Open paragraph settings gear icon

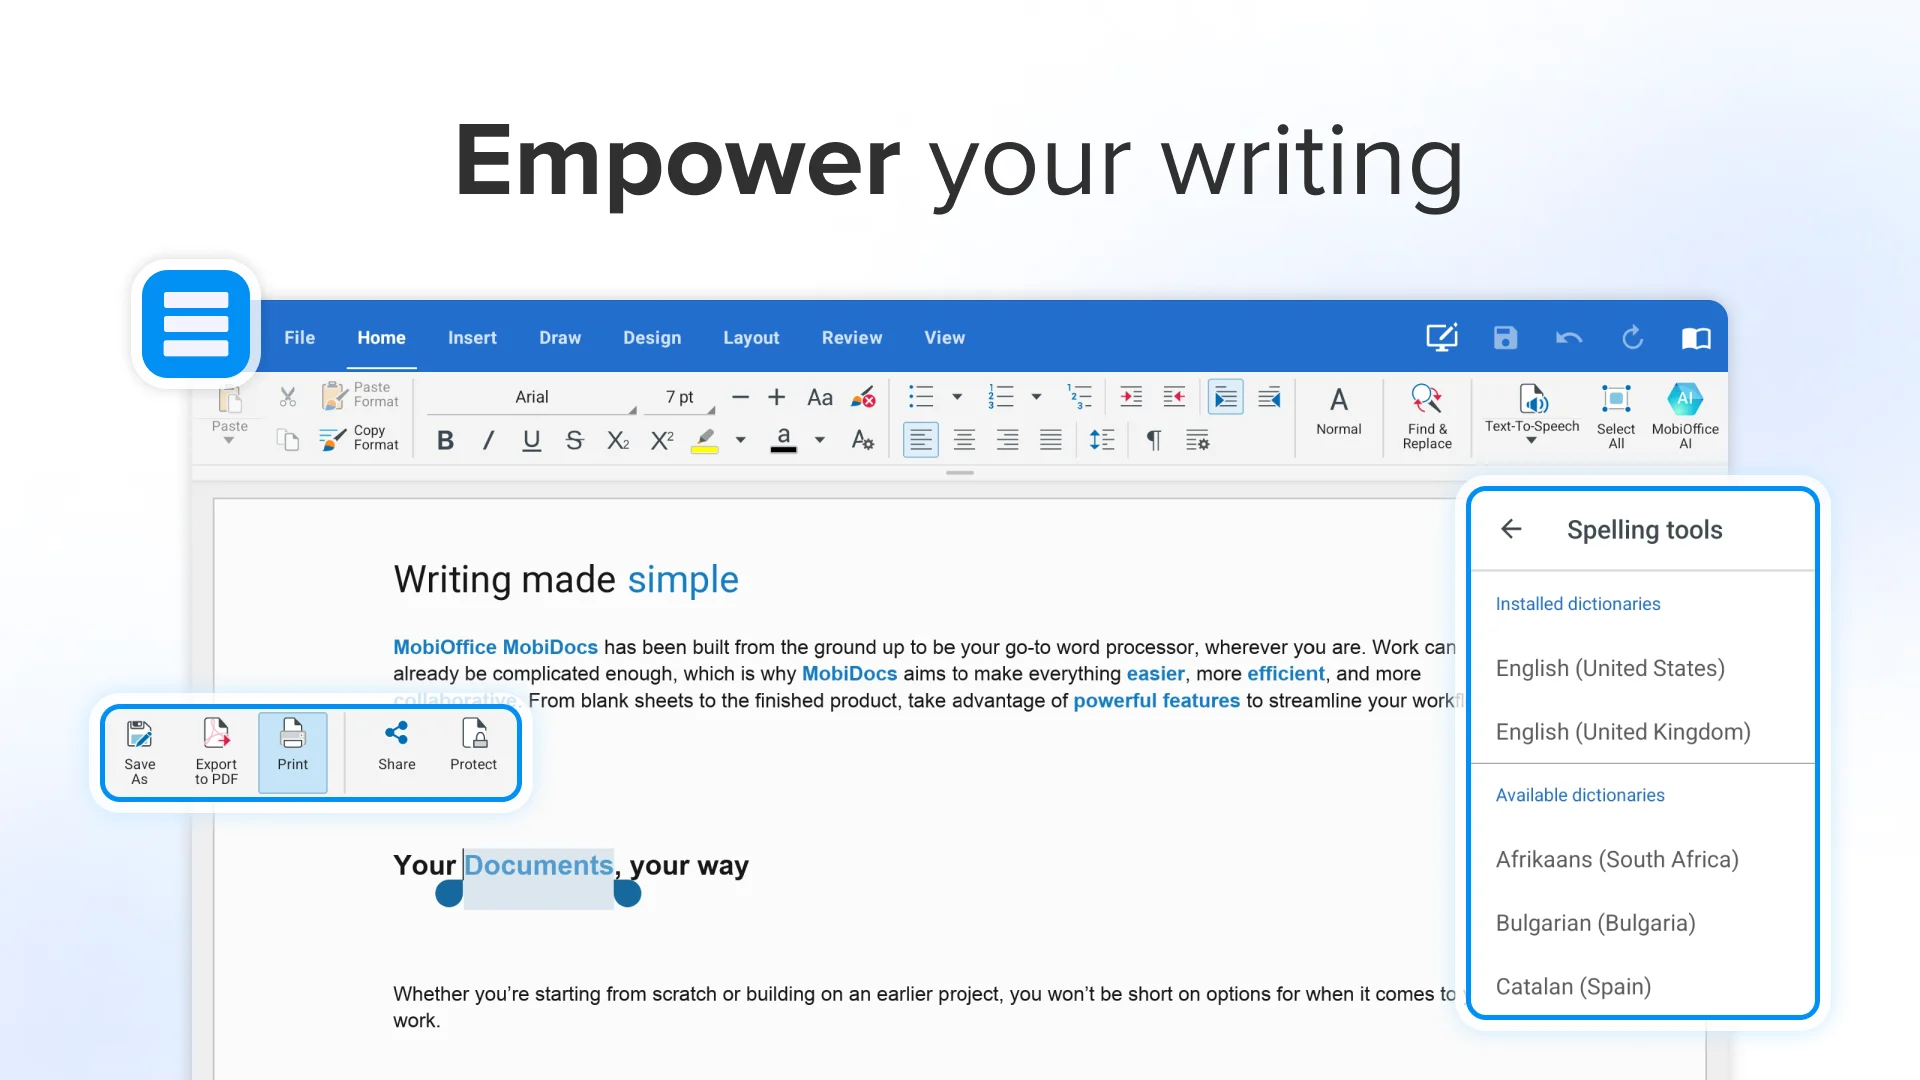click(1197, 440)
